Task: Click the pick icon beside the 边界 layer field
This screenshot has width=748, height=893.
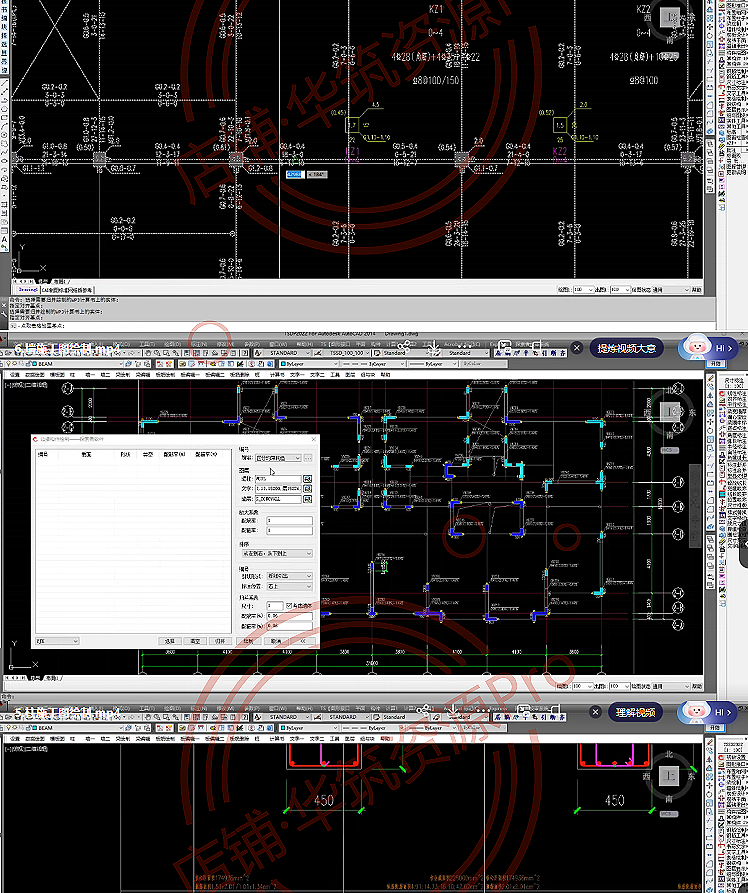Action: click(308, 498)
